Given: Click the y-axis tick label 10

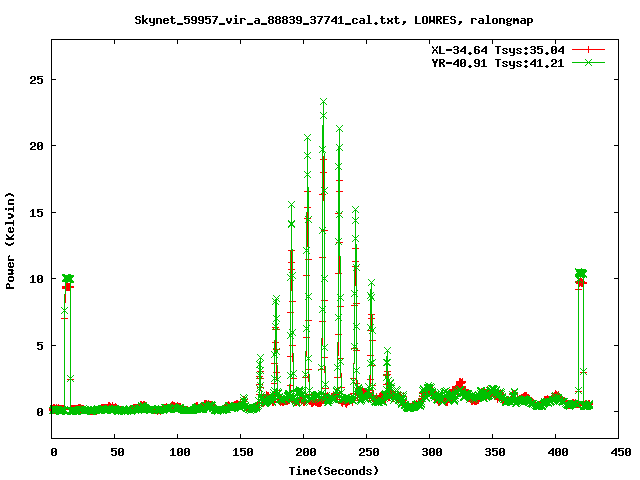Looking at the screenshot, I should click(36, 279).
